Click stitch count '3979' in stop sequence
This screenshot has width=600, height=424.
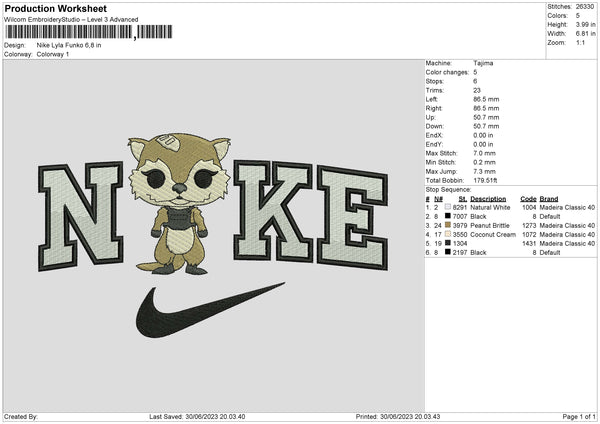[x=460, y=225]
